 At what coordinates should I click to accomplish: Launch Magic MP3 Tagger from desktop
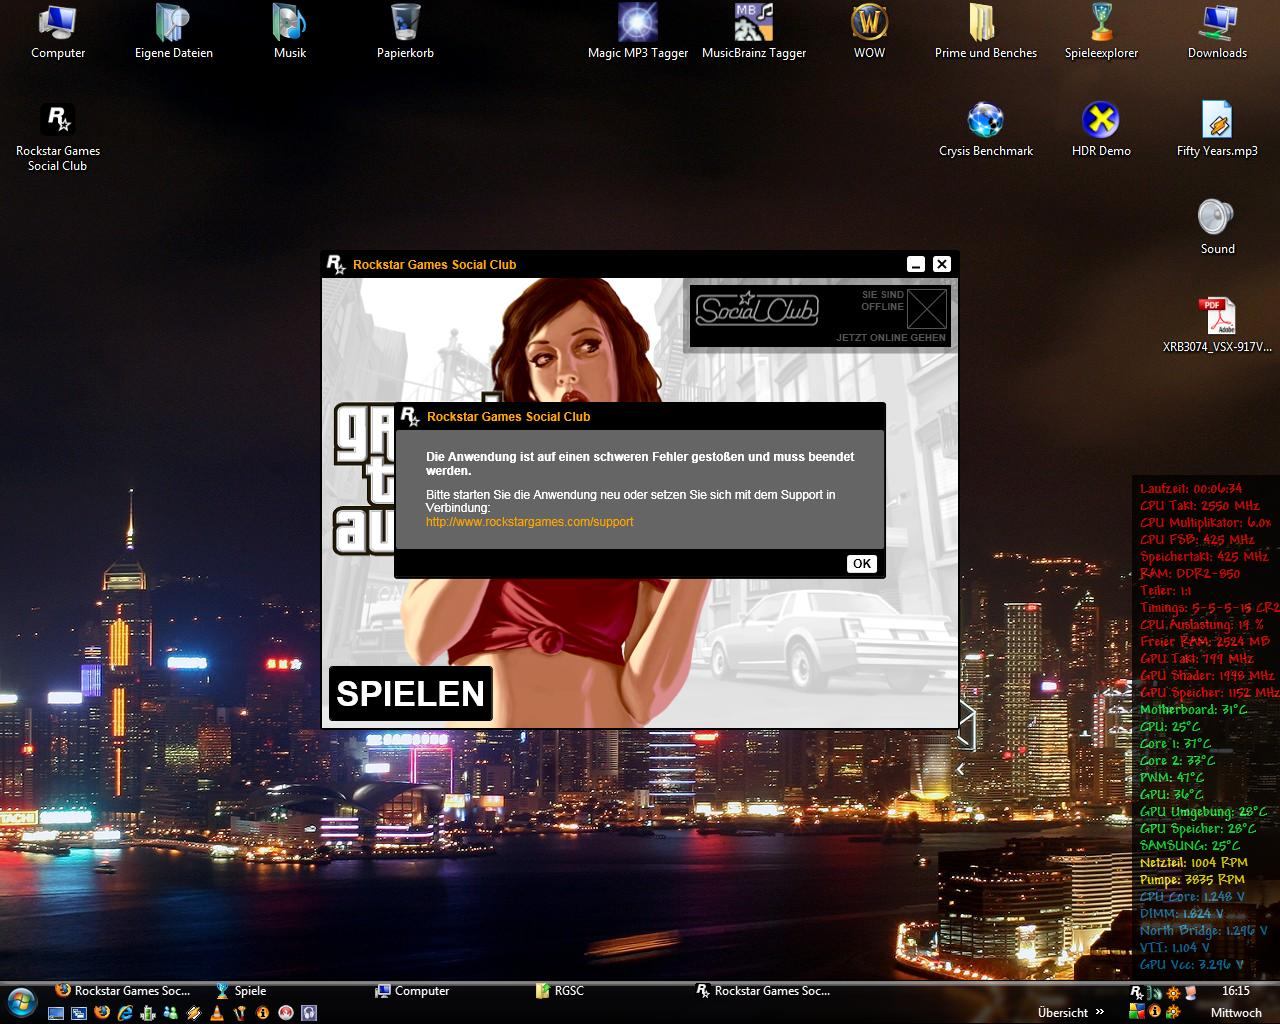tap(638, 32)
